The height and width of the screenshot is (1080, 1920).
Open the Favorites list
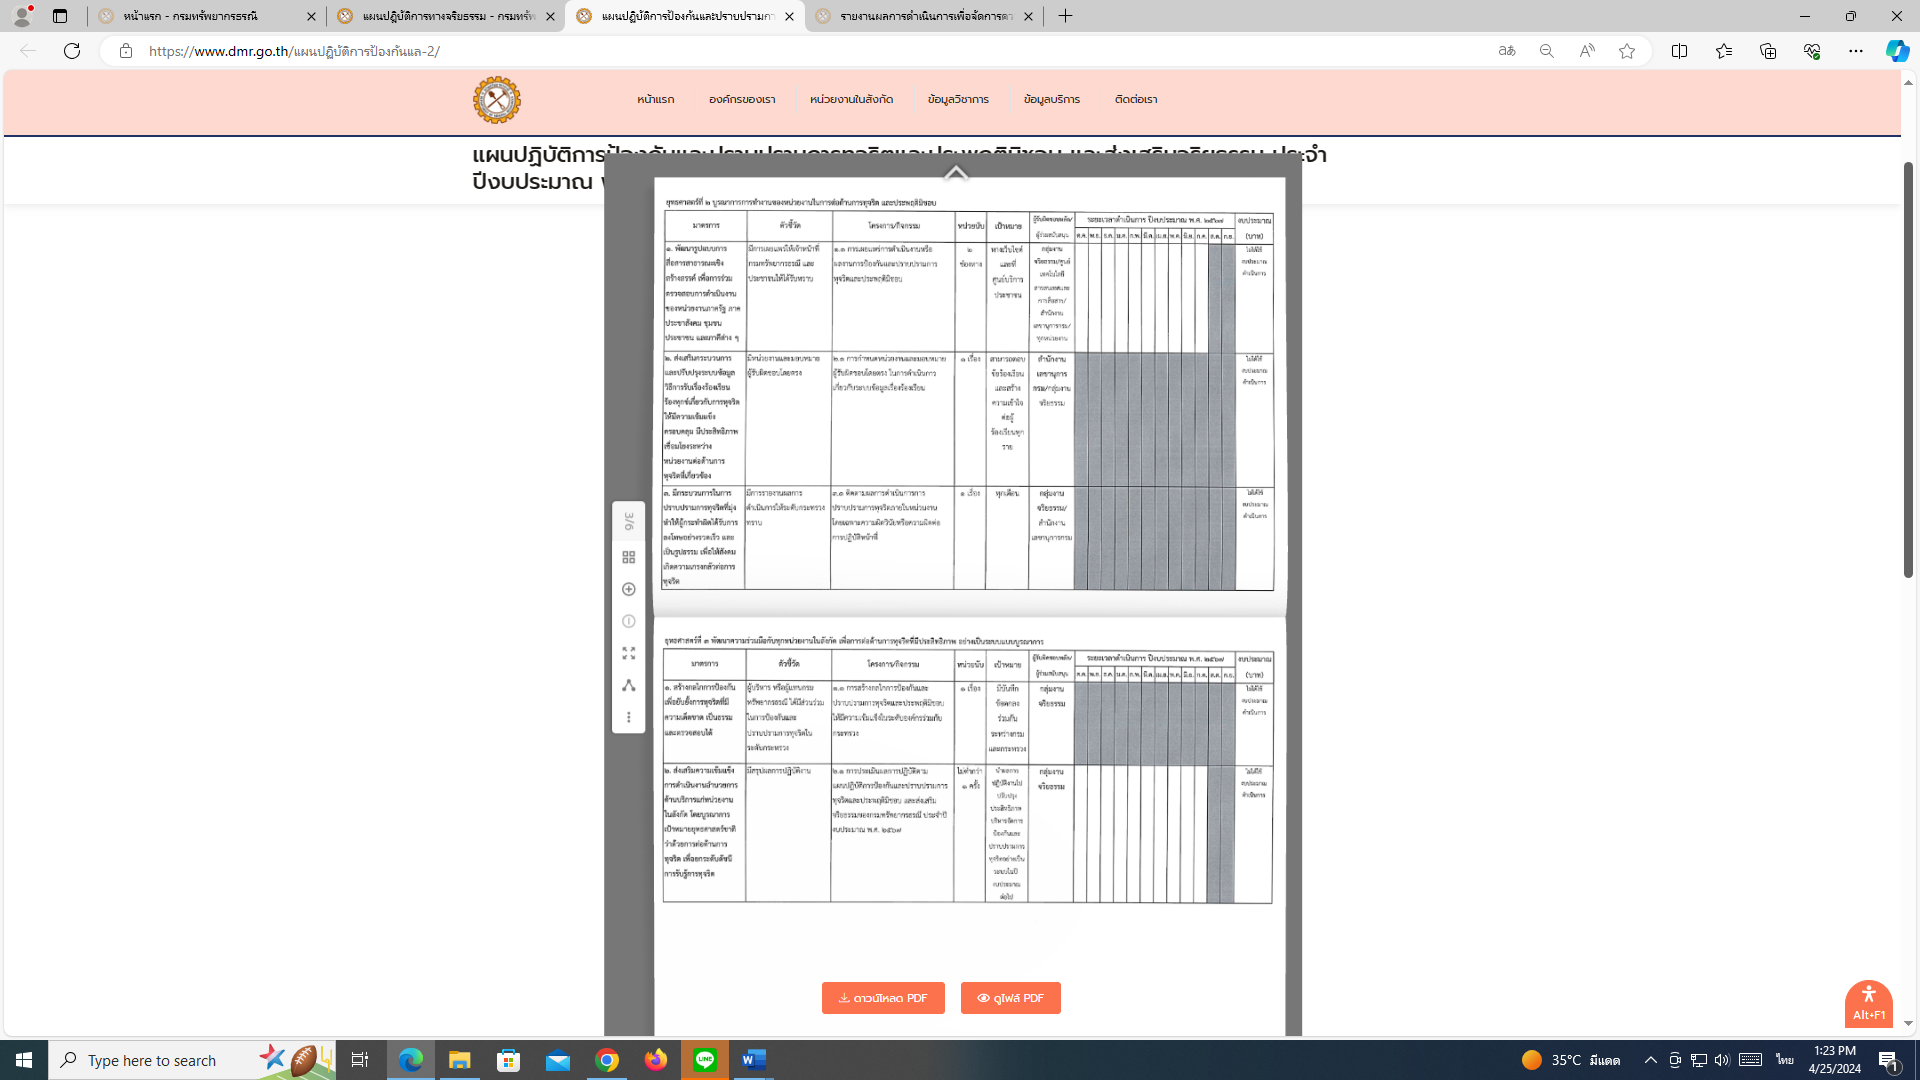1723,51
